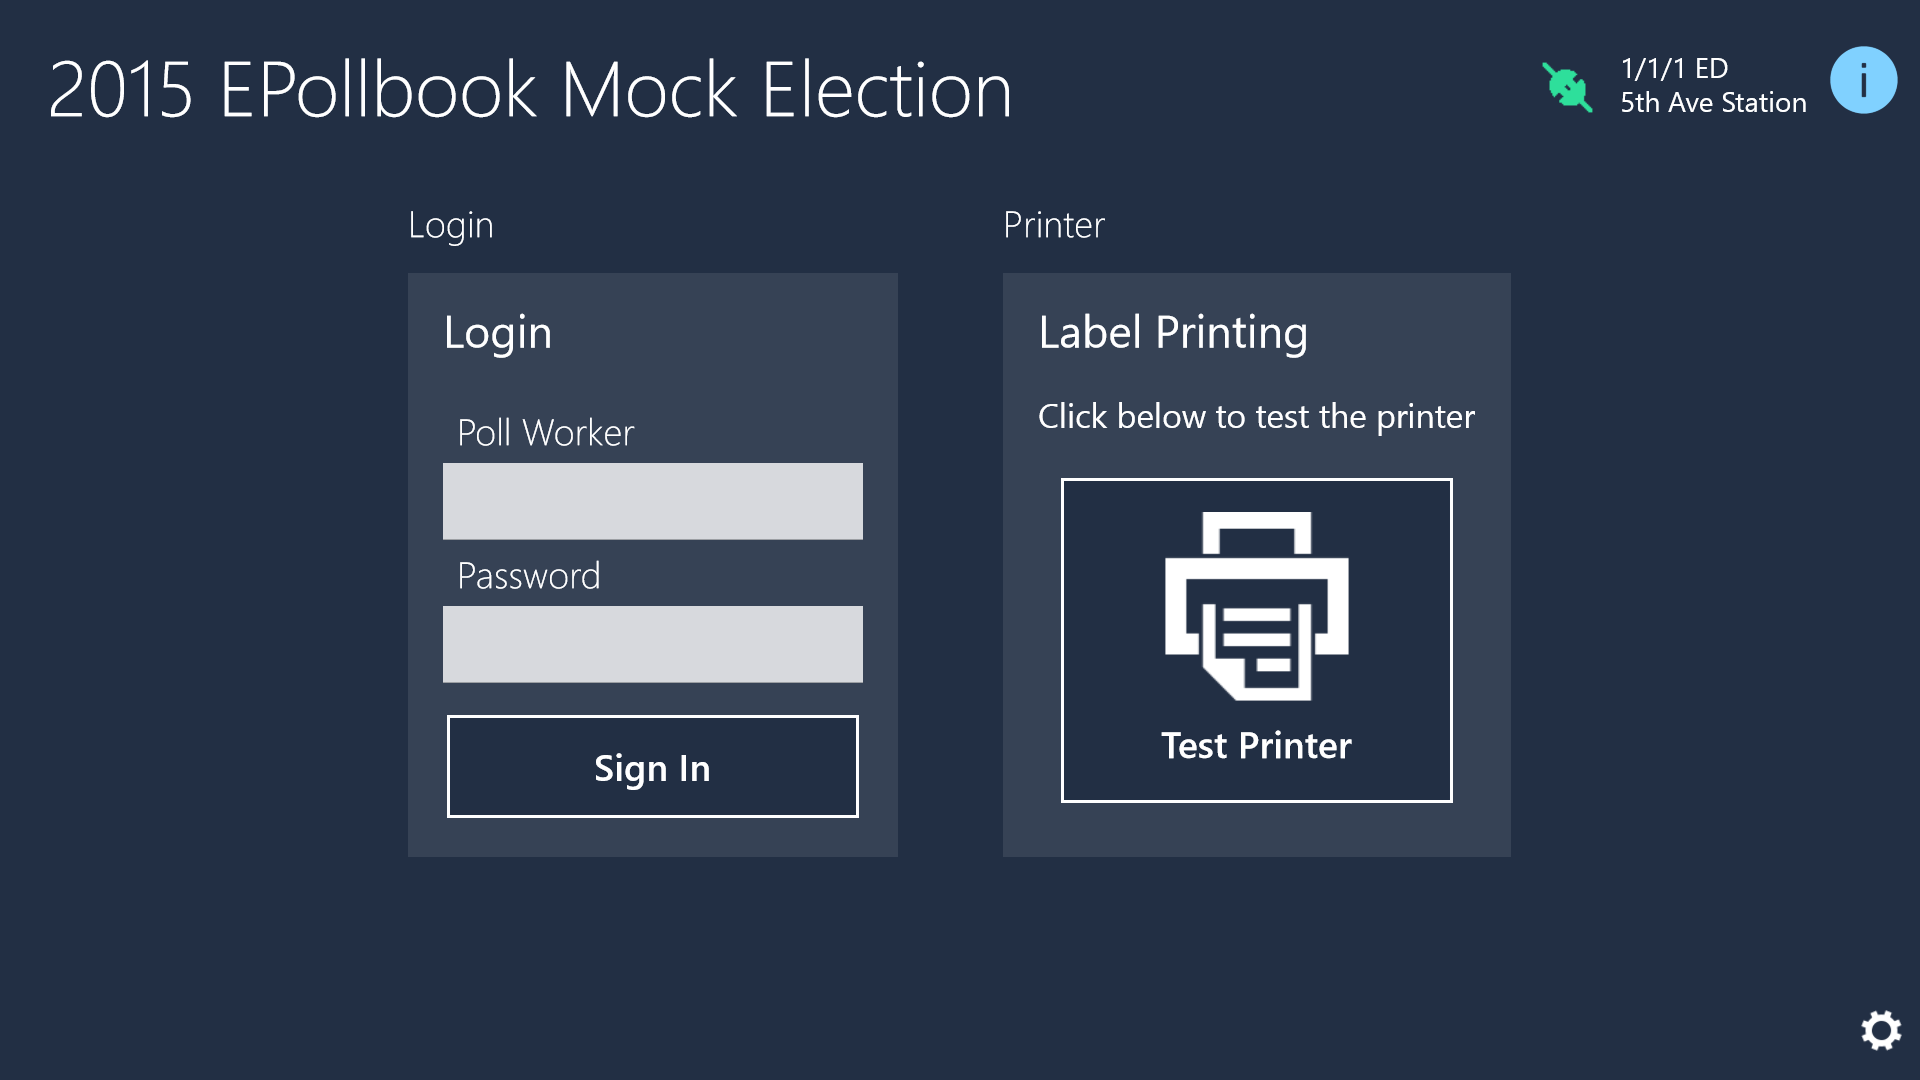Click the Test Printer label text
1920x1080 pixels.
pos(1256,746)
